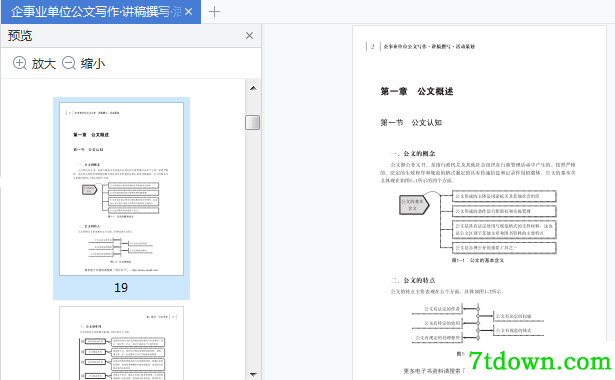This screenshot has height=380, width=615.
Task: Close the 预览 preview panel
Action: (249, 36)
